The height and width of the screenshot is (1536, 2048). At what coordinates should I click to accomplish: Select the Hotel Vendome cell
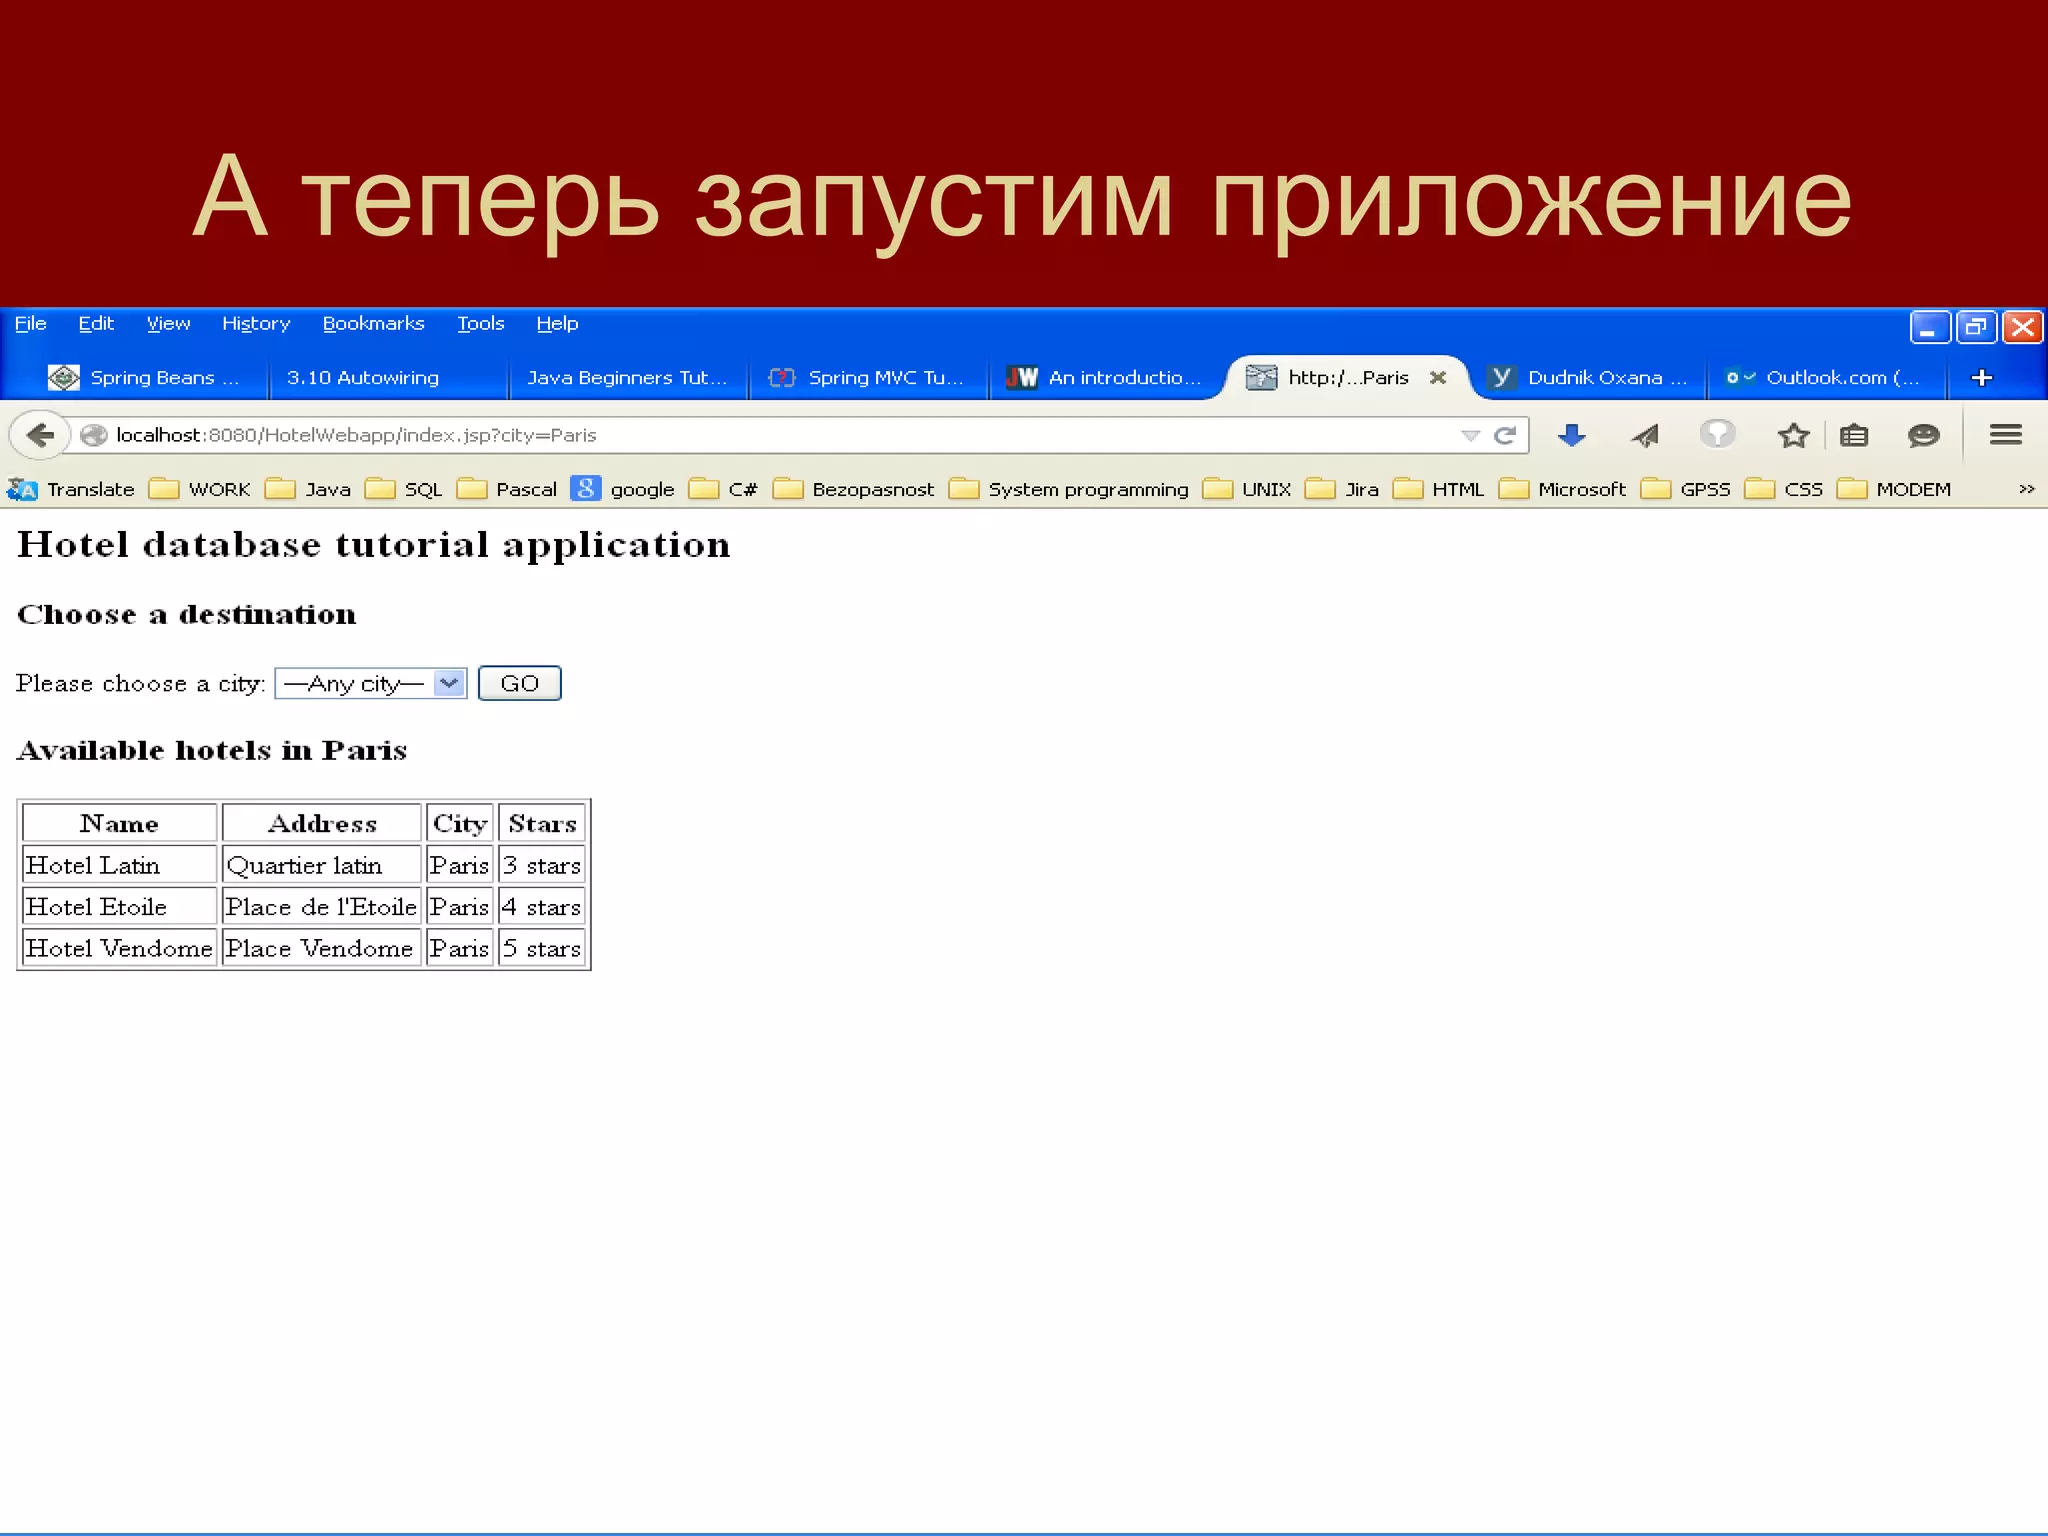119,948
